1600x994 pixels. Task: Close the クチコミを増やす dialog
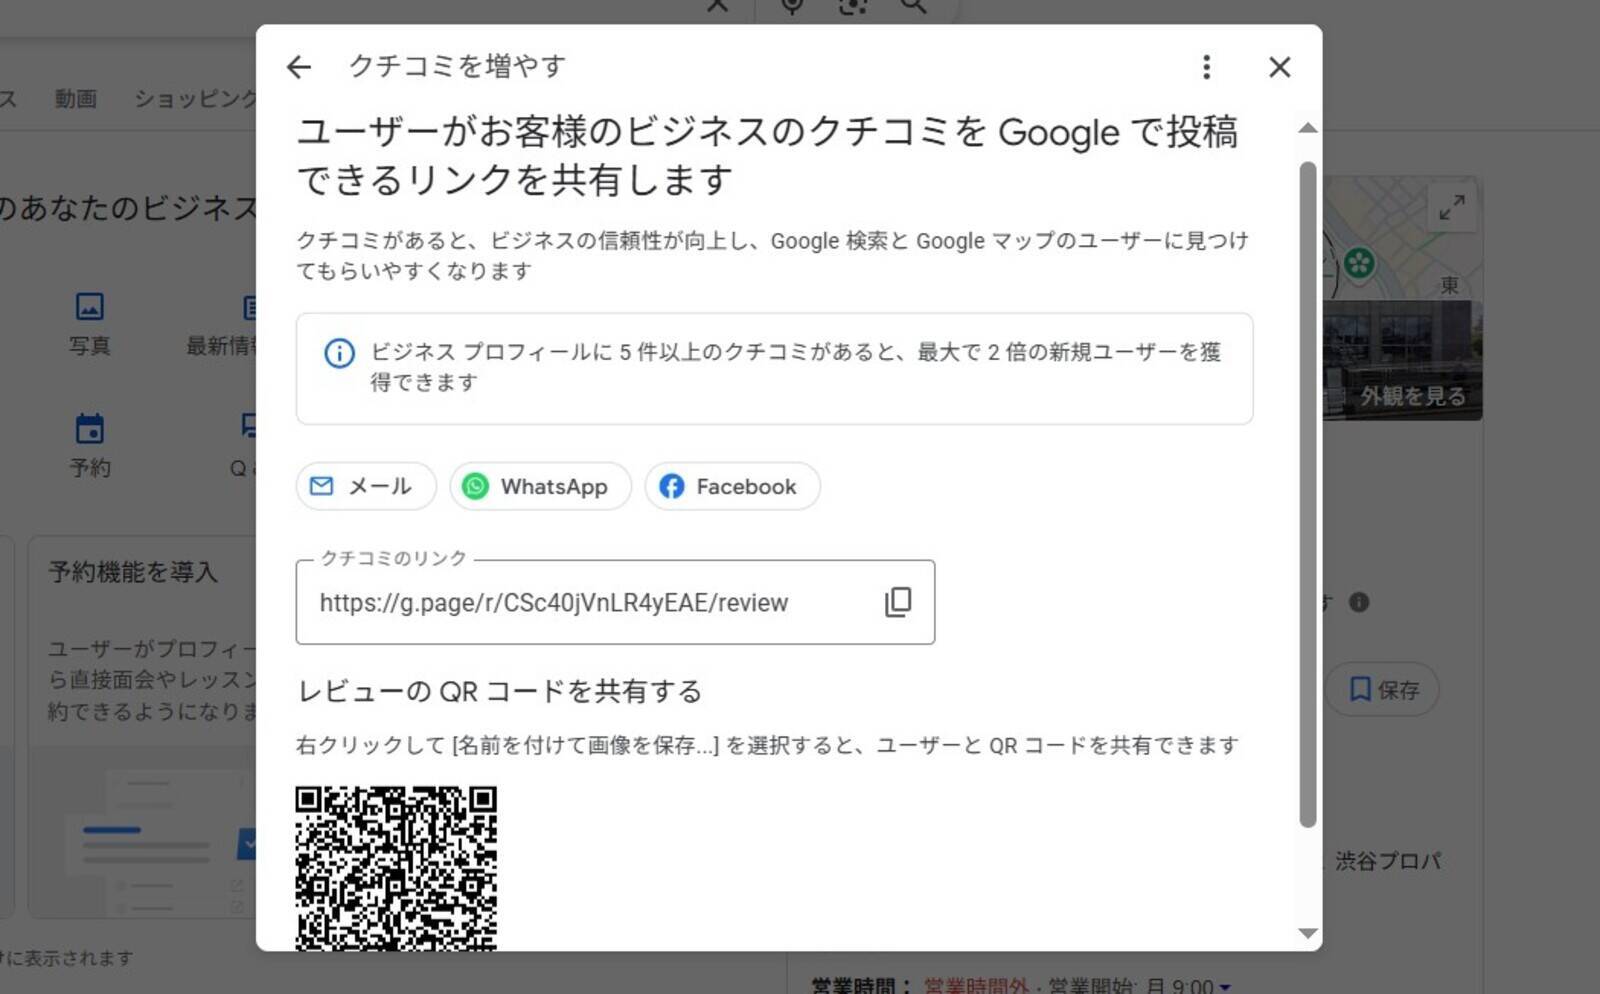click(1280, 67)
